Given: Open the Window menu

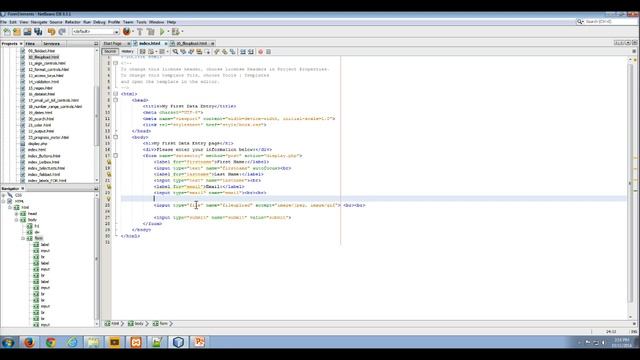Looking at the screenshot, I should click(156, 22).
